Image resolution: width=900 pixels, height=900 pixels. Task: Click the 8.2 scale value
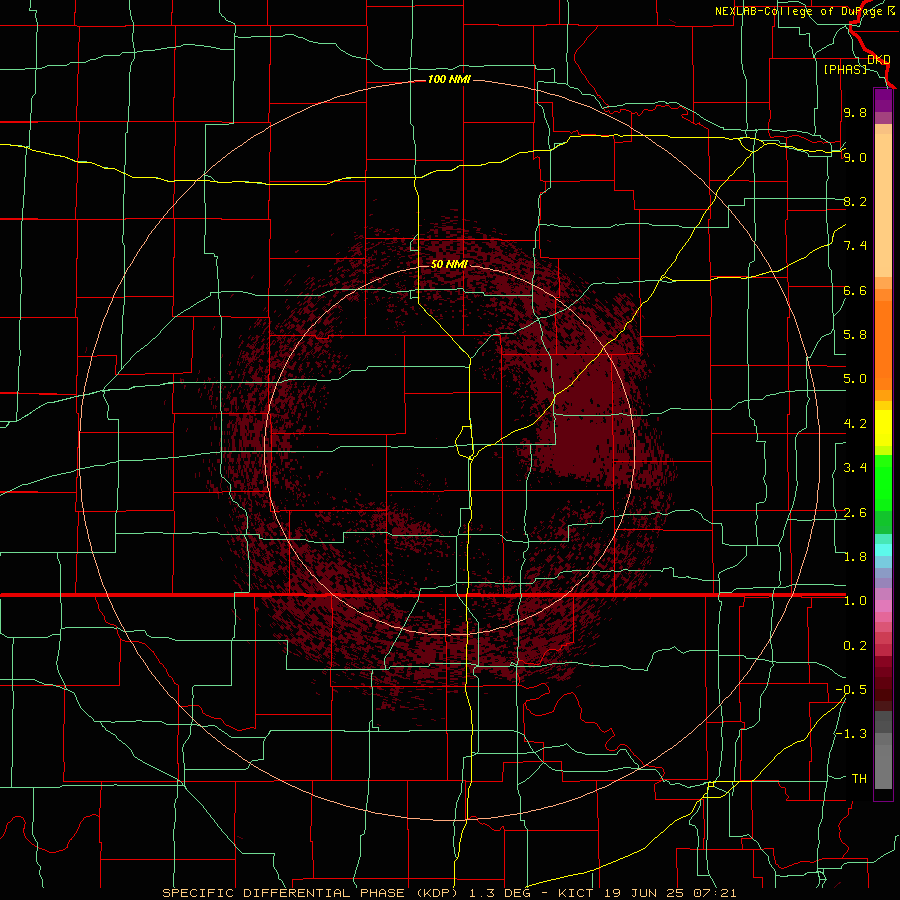[855, 201]
